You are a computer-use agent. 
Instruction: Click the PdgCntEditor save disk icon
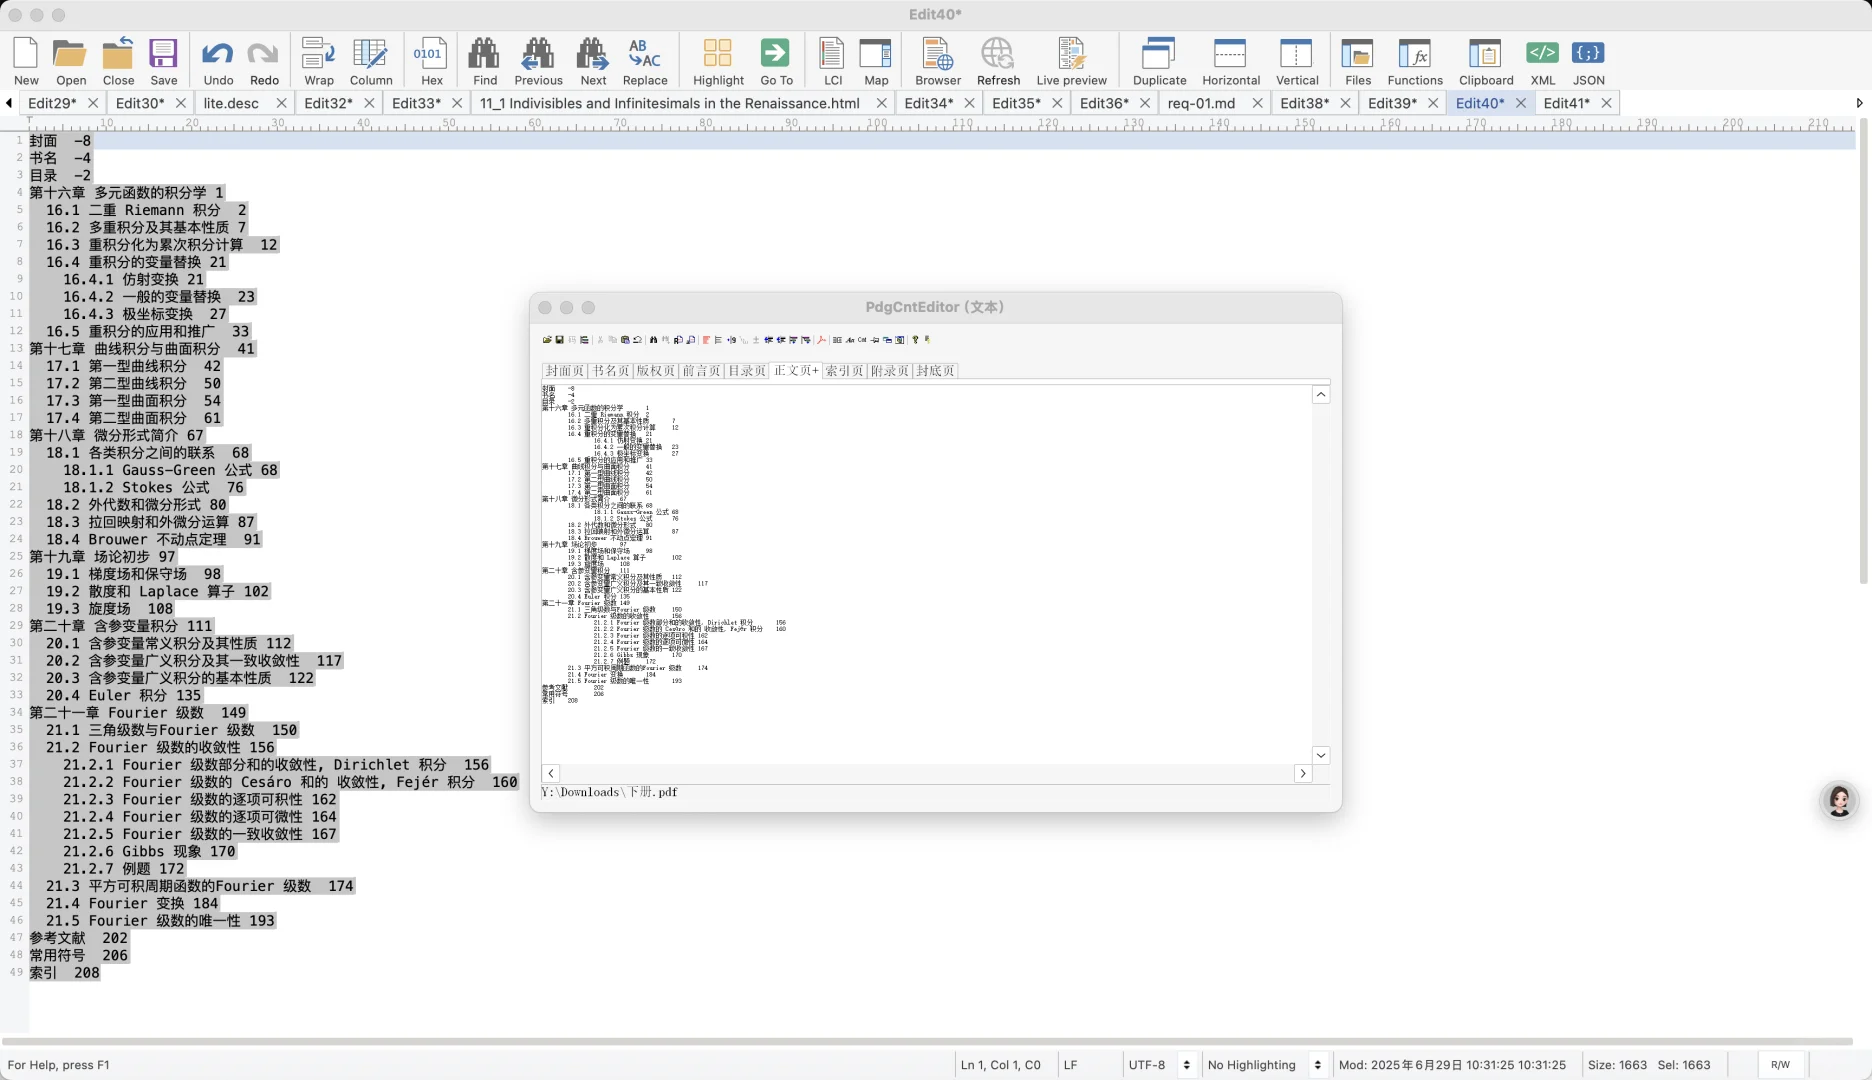pos(559,340)
